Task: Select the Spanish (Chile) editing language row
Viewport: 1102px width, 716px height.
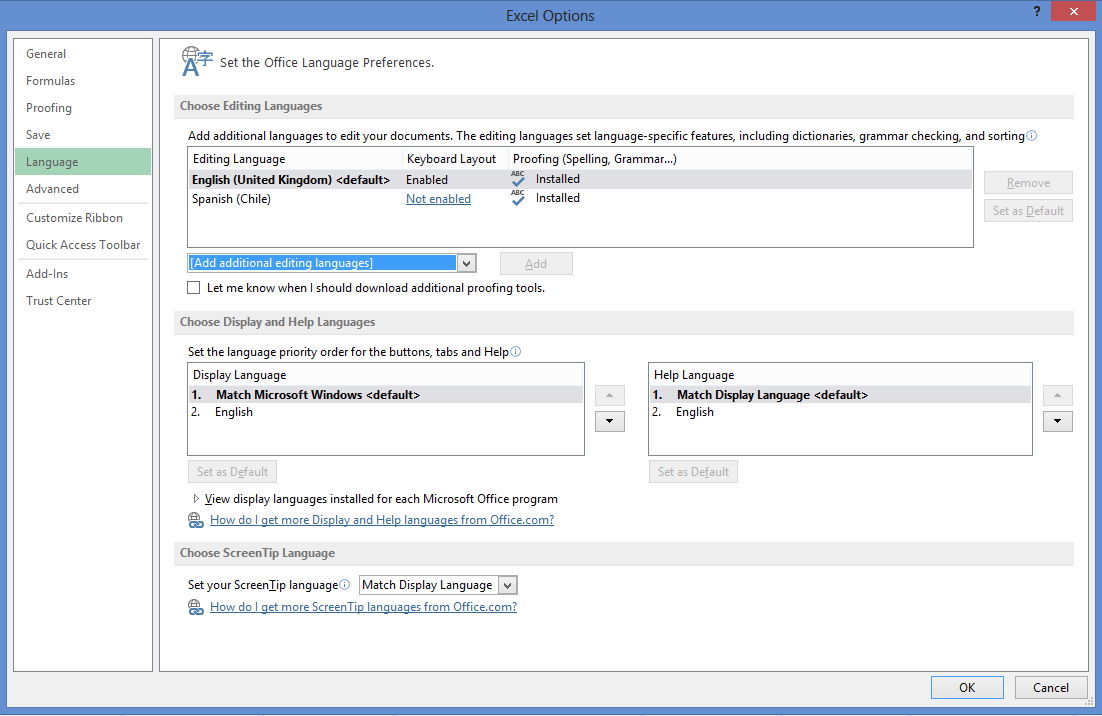Action: [580, 199]
